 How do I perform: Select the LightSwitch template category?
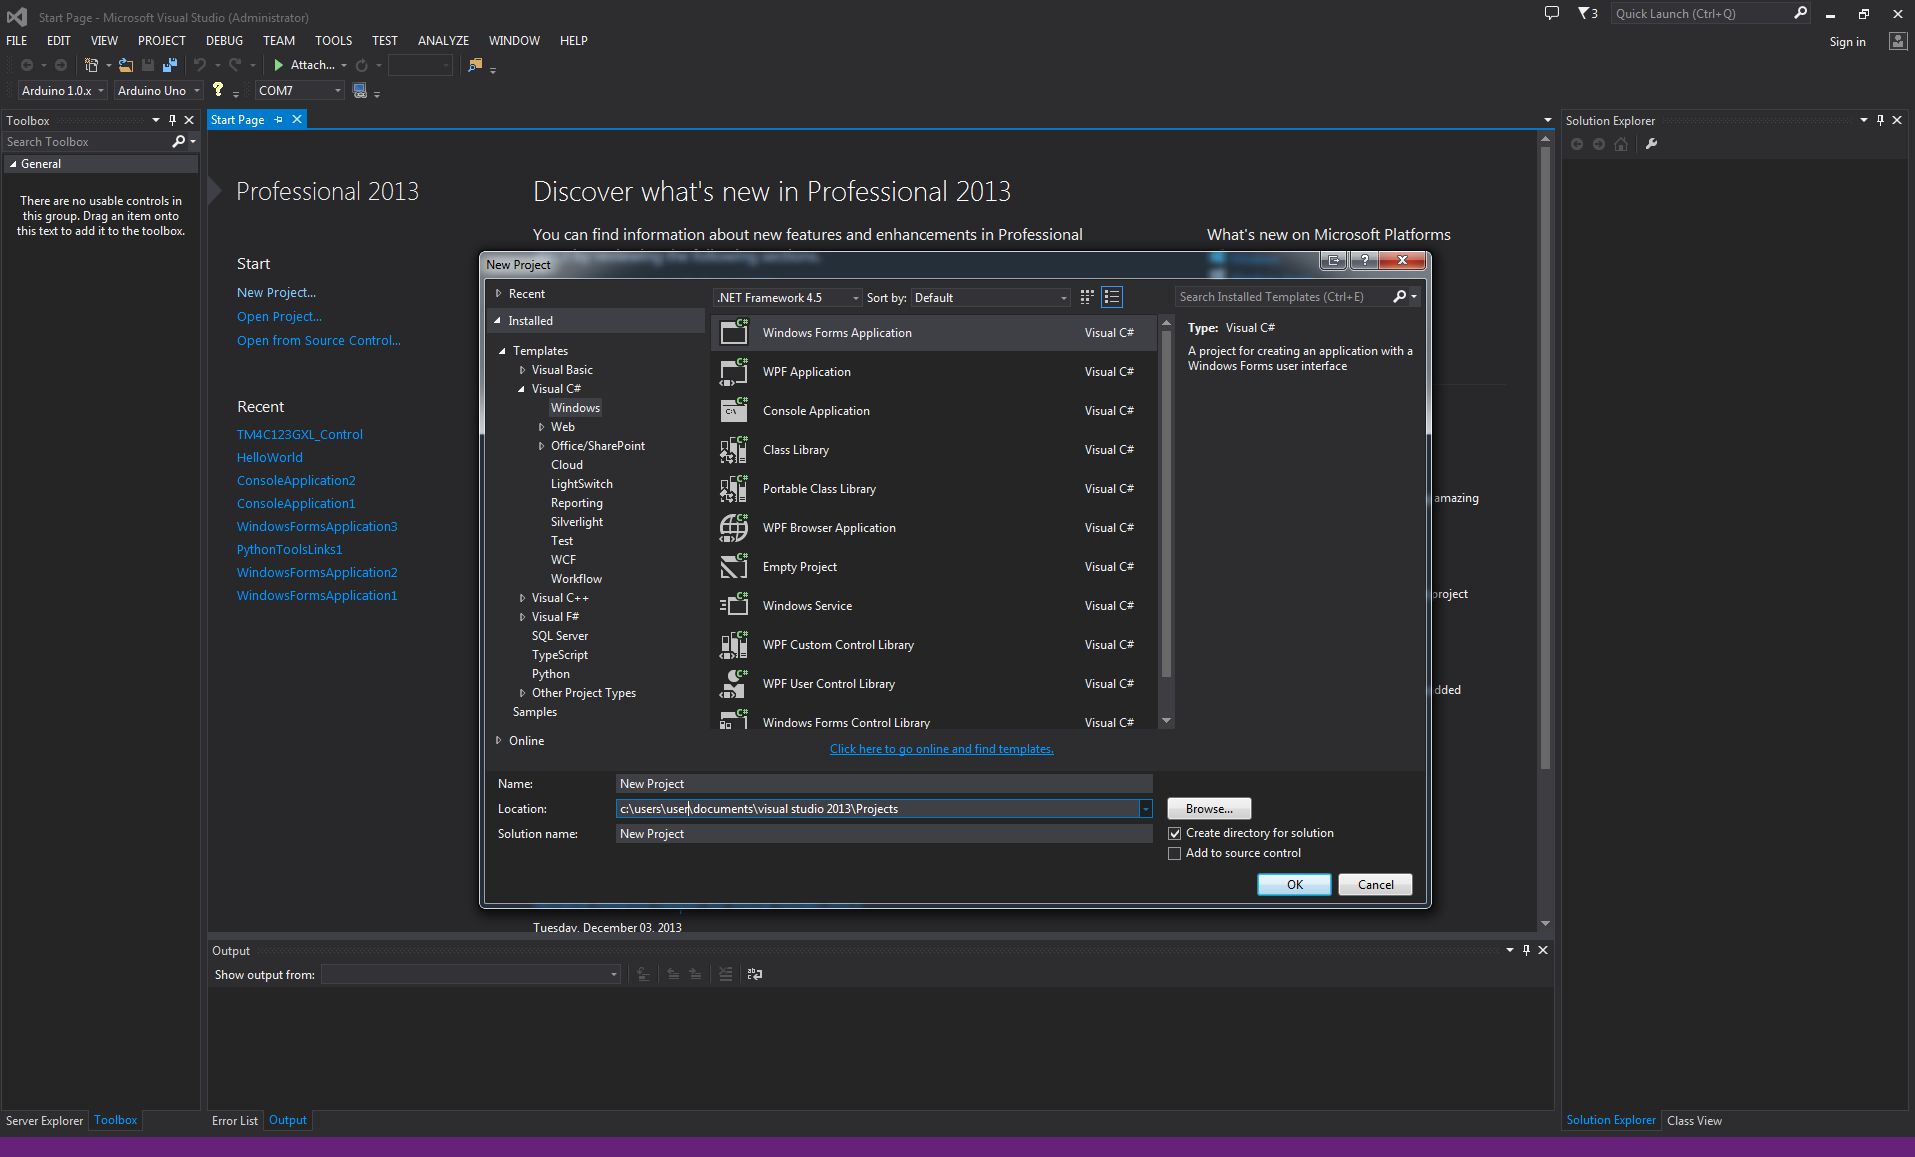tap(582, 484)
